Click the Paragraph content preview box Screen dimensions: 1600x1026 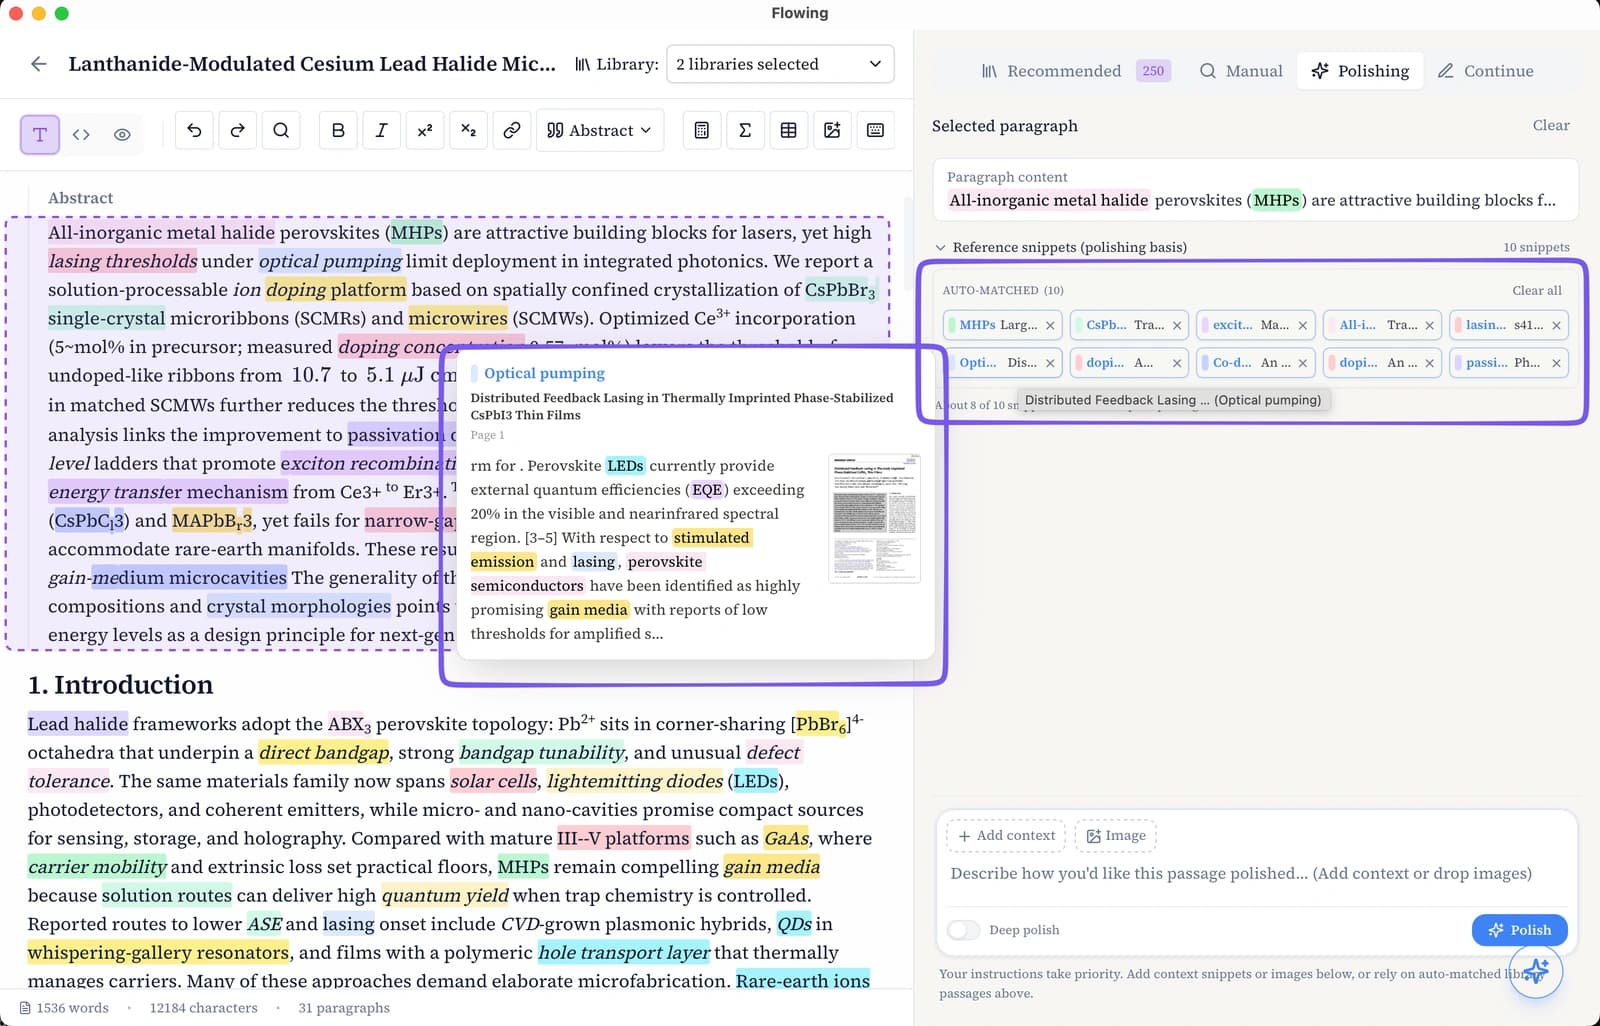(x=1255, y=190)
